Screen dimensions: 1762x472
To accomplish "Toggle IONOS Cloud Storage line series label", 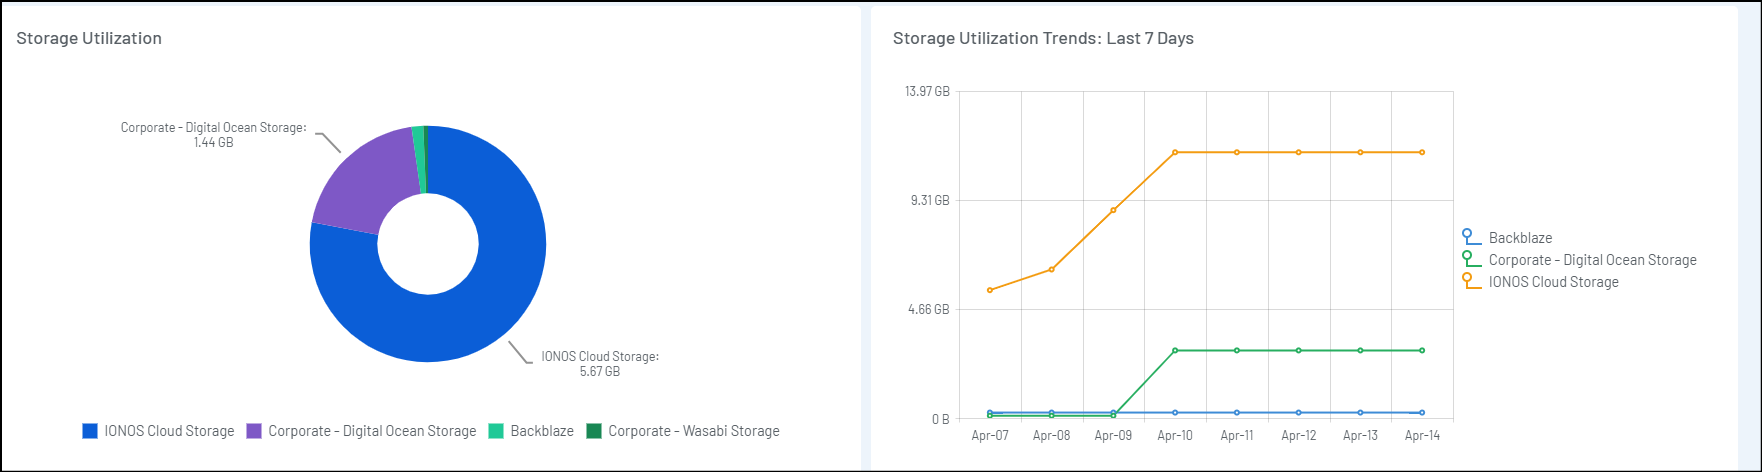I will coord(1553,282).
